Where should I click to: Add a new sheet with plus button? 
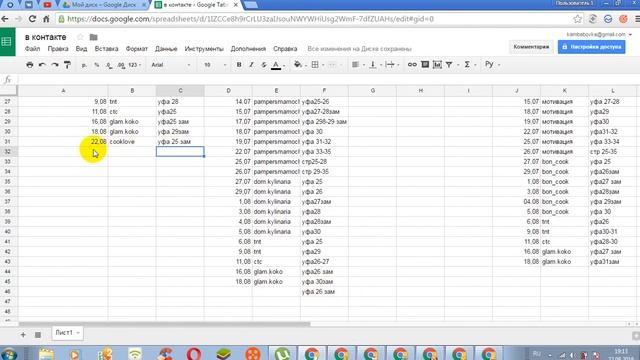click(23, 335)
